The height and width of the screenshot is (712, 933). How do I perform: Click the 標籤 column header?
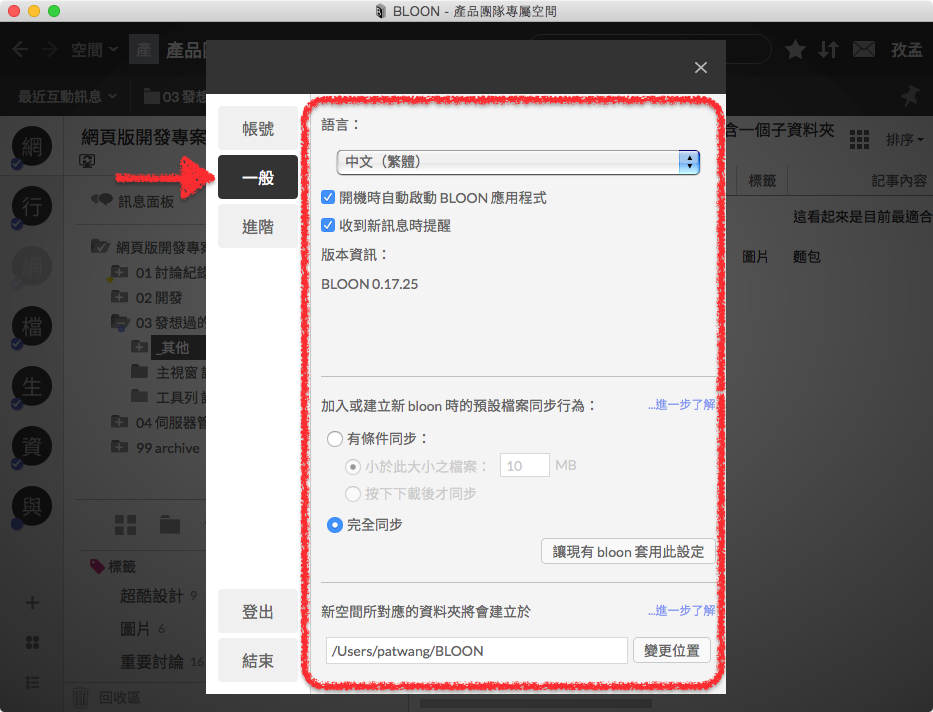tap(762, 181)
